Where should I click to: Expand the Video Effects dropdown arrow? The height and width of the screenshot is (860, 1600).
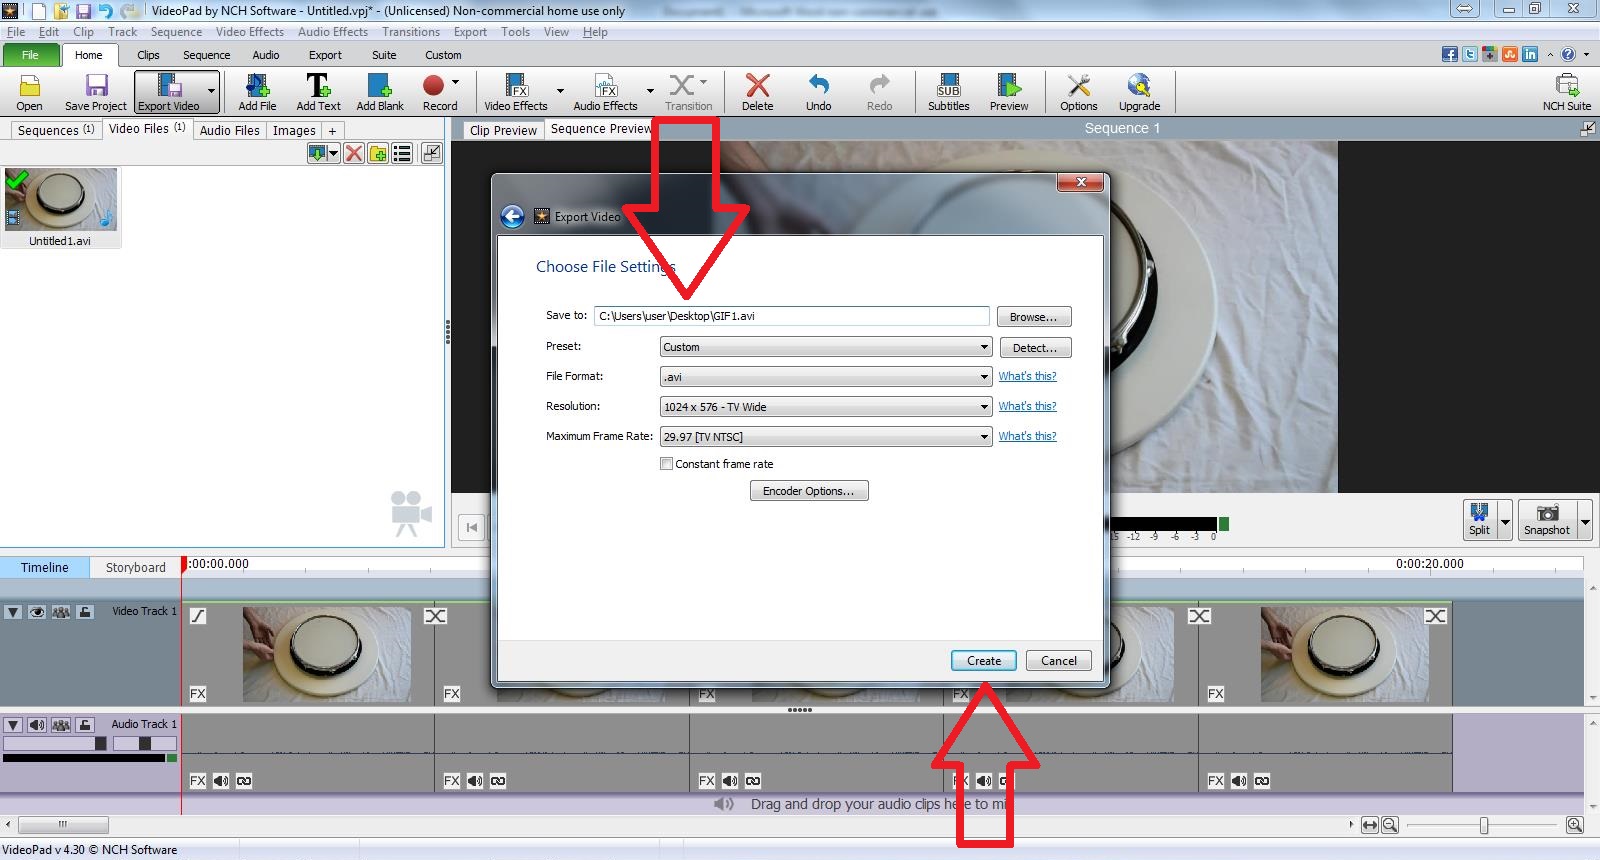click(560, 91)
